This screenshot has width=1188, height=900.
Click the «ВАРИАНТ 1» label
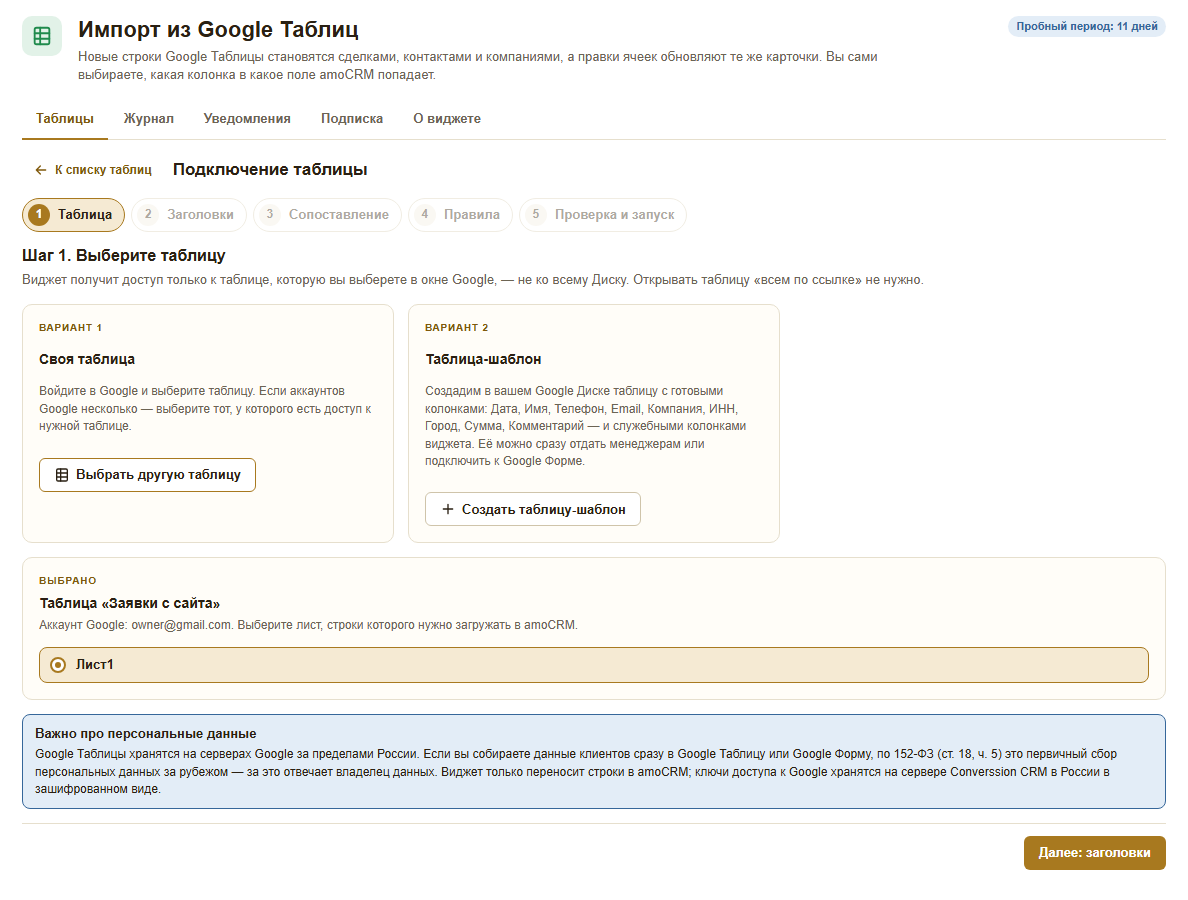point(70,328)
